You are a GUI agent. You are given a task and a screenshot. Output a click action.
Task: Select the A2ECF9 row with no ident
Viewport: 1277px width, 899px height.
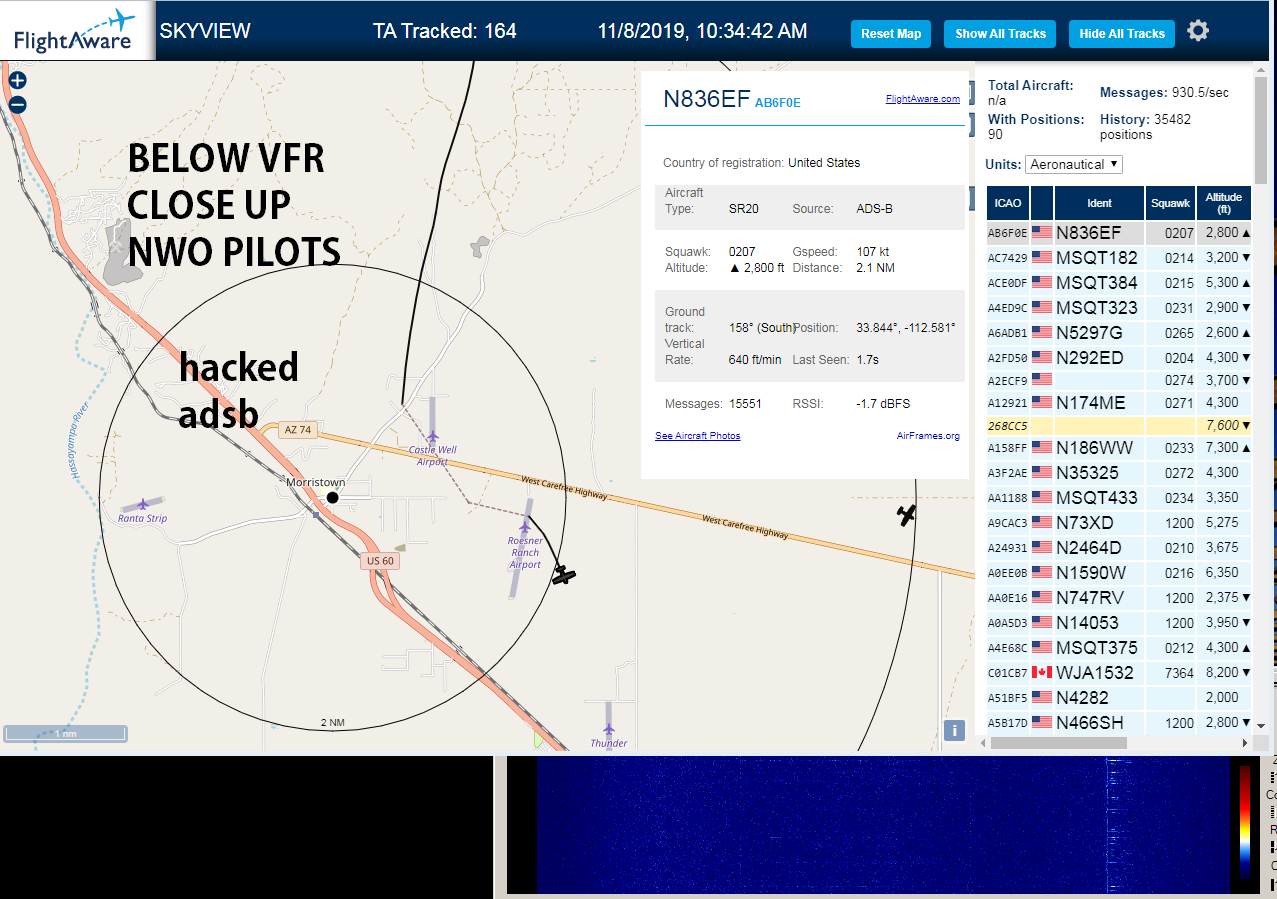click(x=1118, y=379)
